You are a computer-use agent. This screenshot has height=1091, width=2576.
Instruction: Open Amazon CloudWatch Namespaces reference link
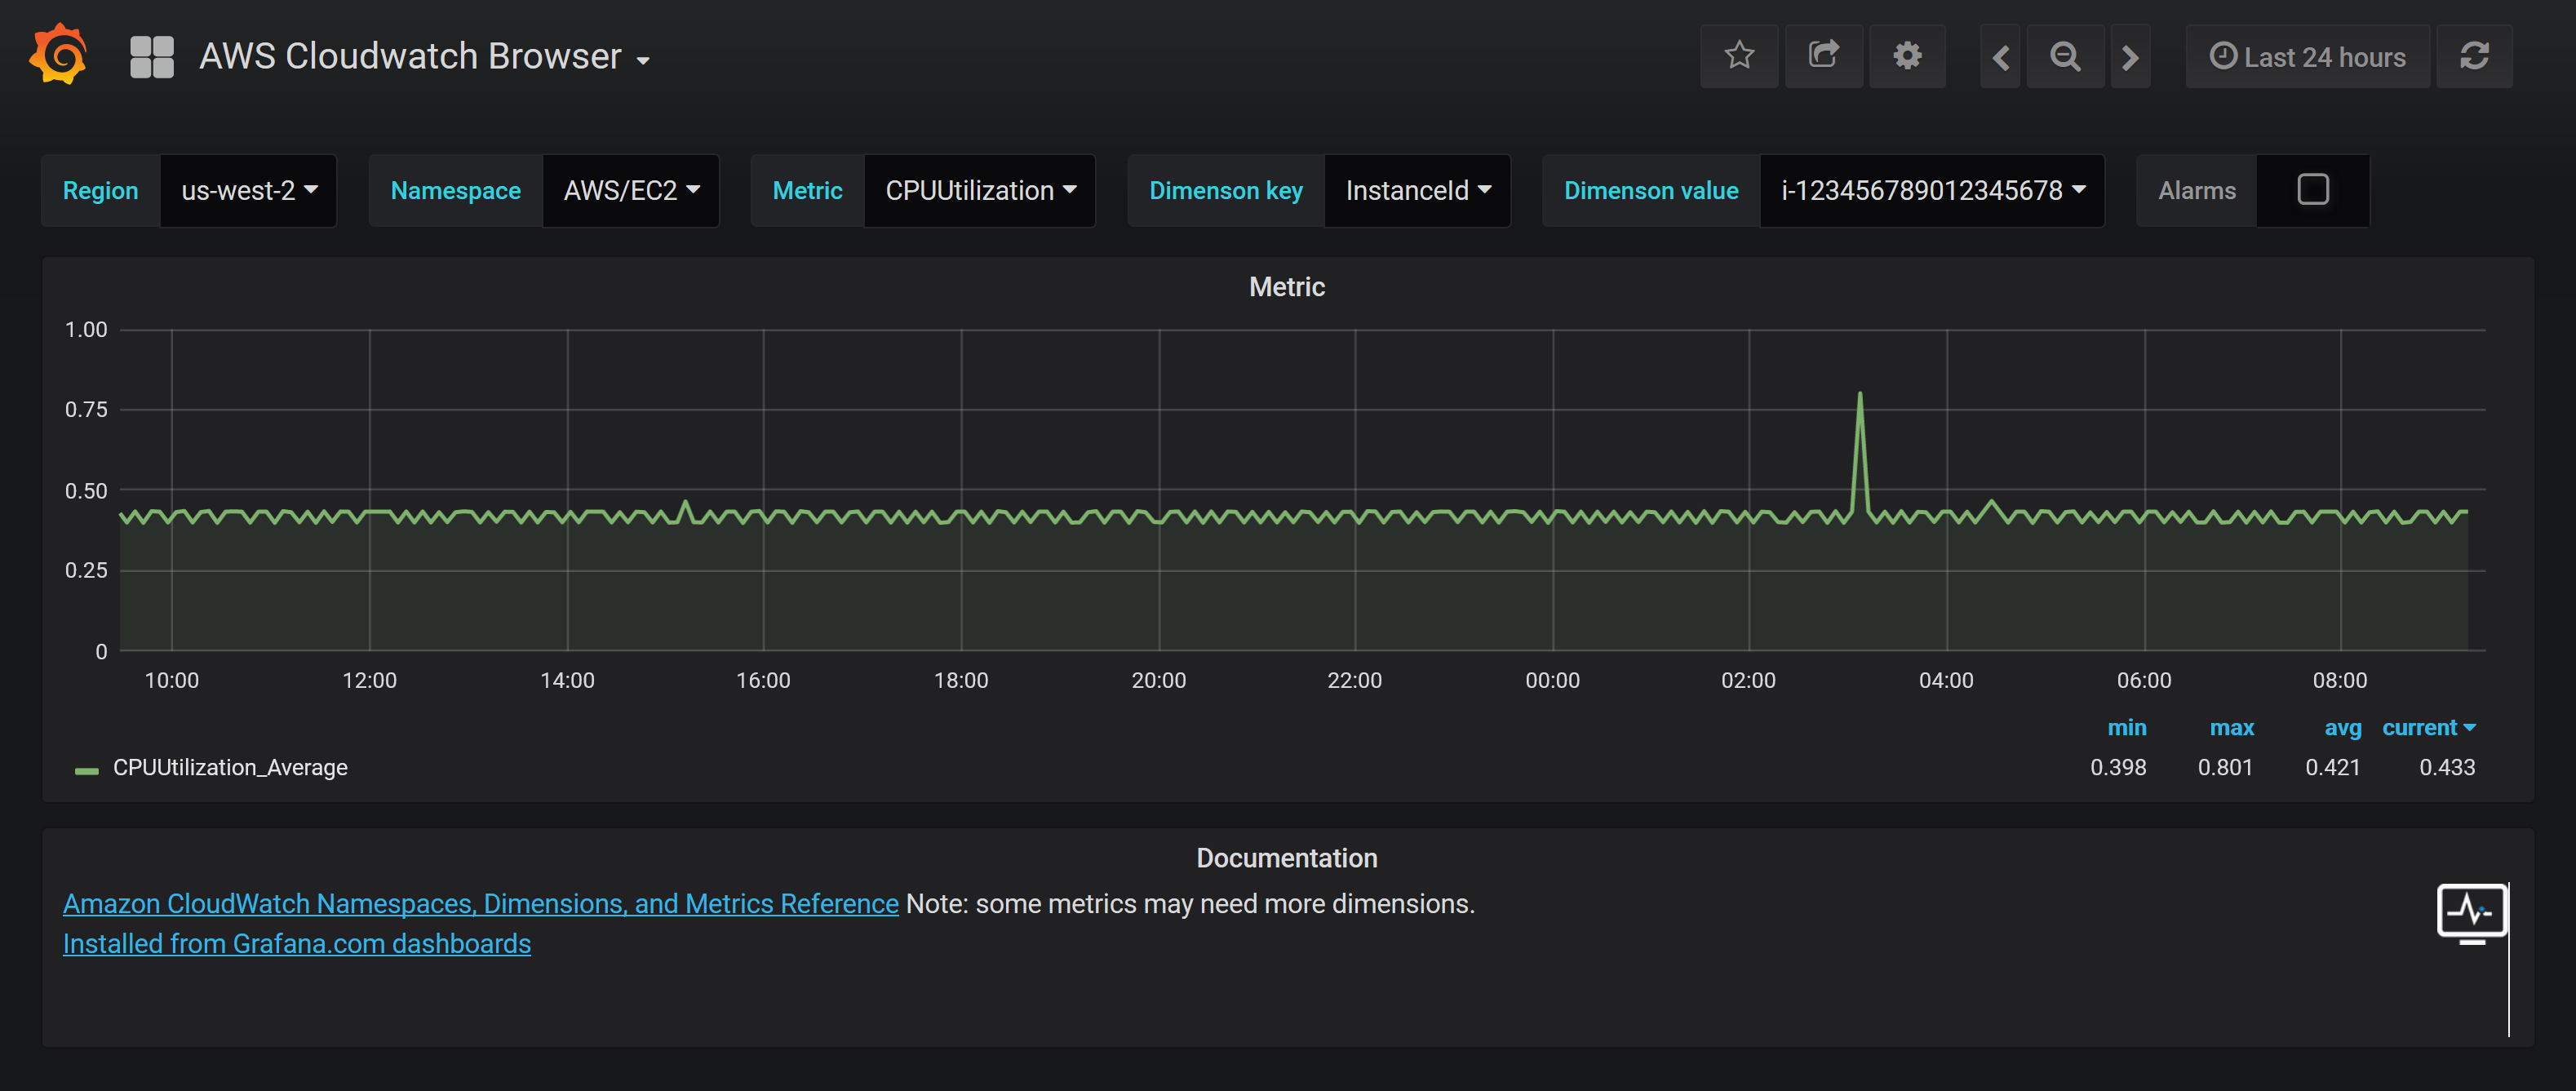[x=480, y=903]
